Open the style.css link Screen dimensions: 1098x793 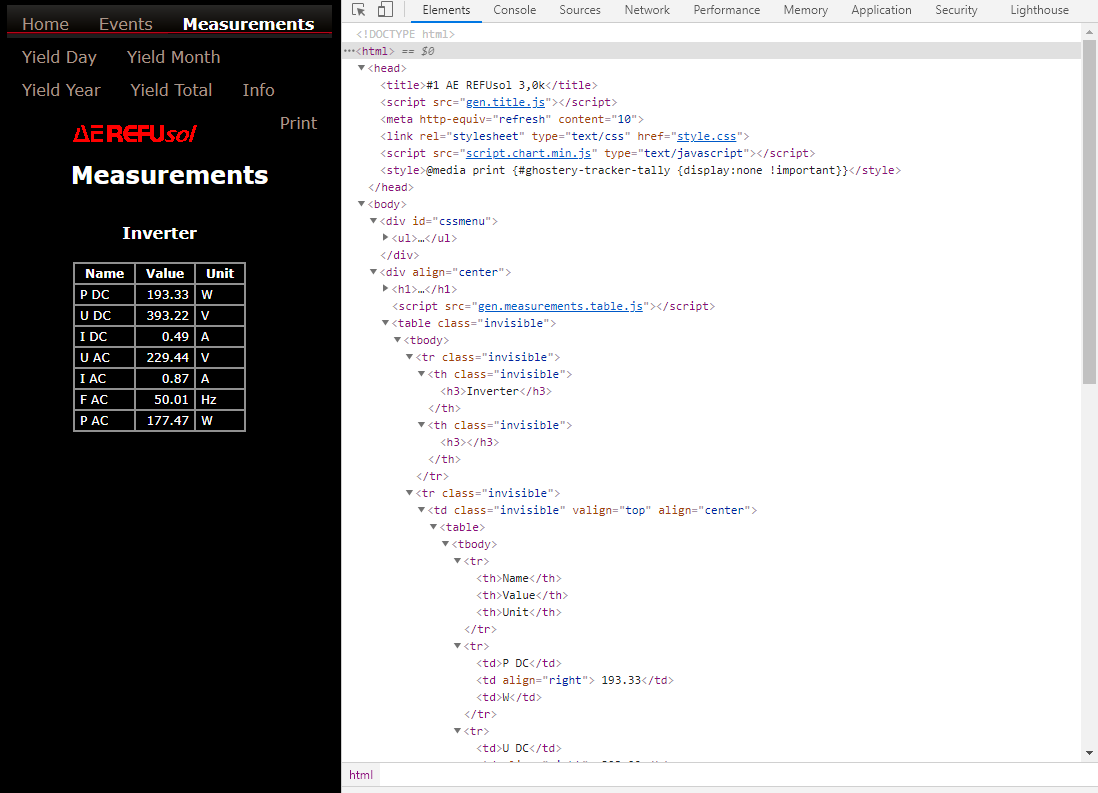click(x=706, y=136)
